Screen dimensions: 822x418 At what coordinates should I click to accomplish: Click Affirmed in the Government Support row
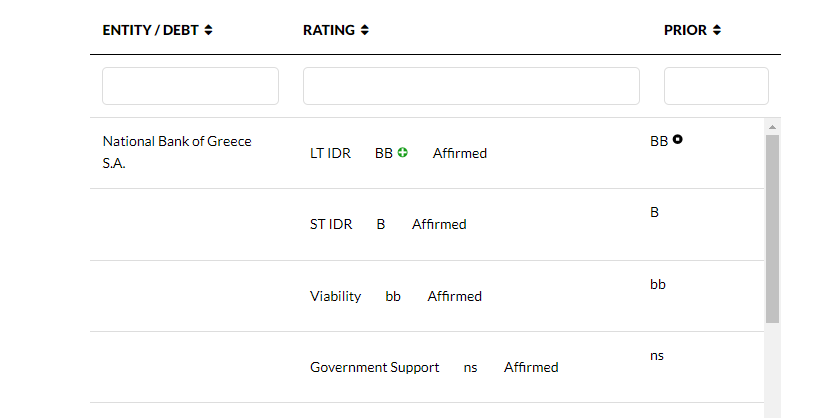point(531,367)
